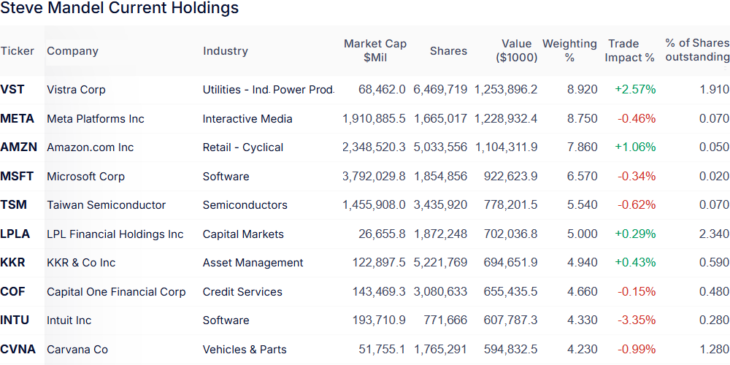Open the META ticker link
The width and height of the screenshot is (730, 365).
pos(17,119)
